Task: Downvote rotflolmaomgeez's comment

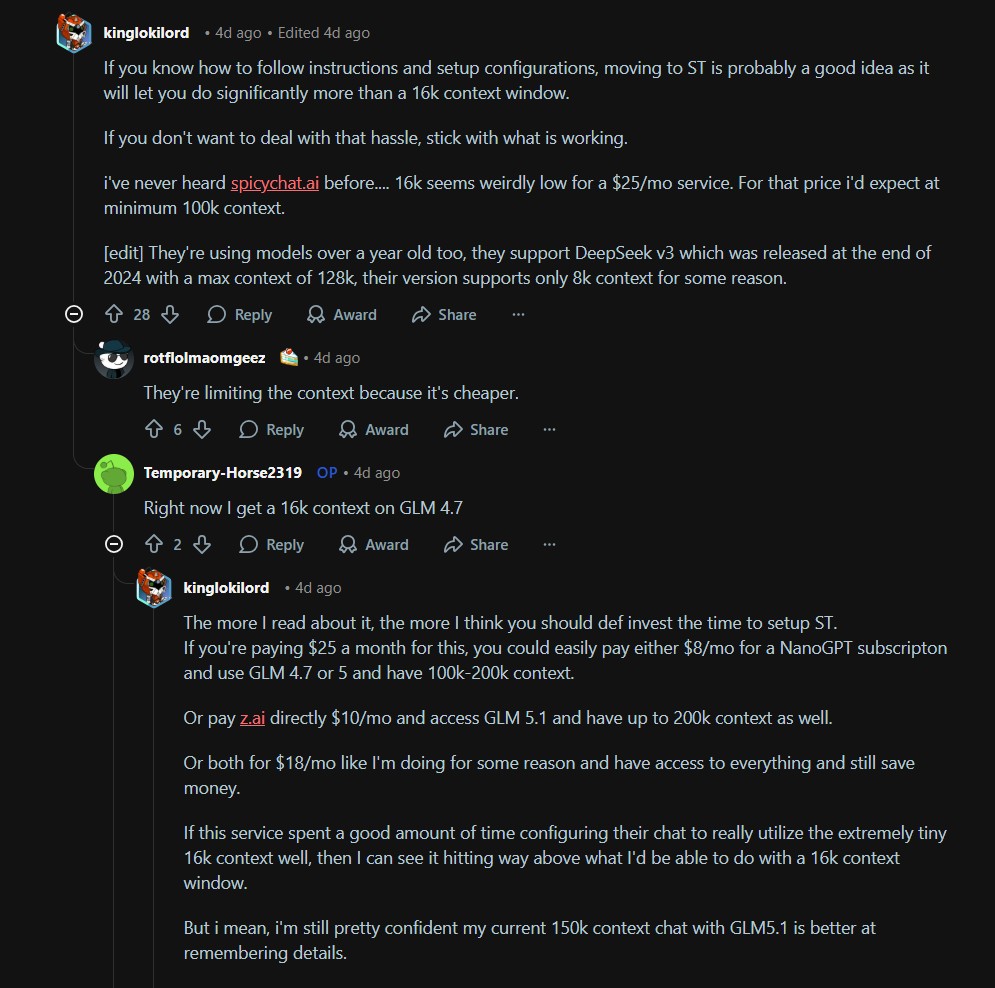Action: click(202, 430)
